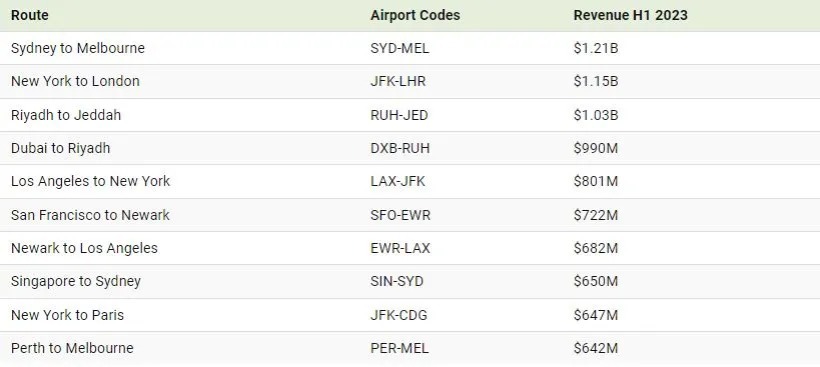Click the Revenue H1 2023 column header

630,15
